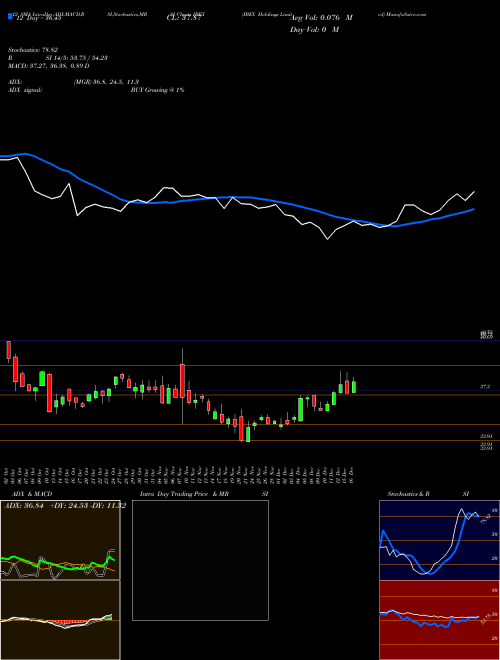Image resolution: width=500 pixels, height=660 pixels.
Task: Click the 'Intra Day Trading Price & MR' title
Action: click(184, 494)
